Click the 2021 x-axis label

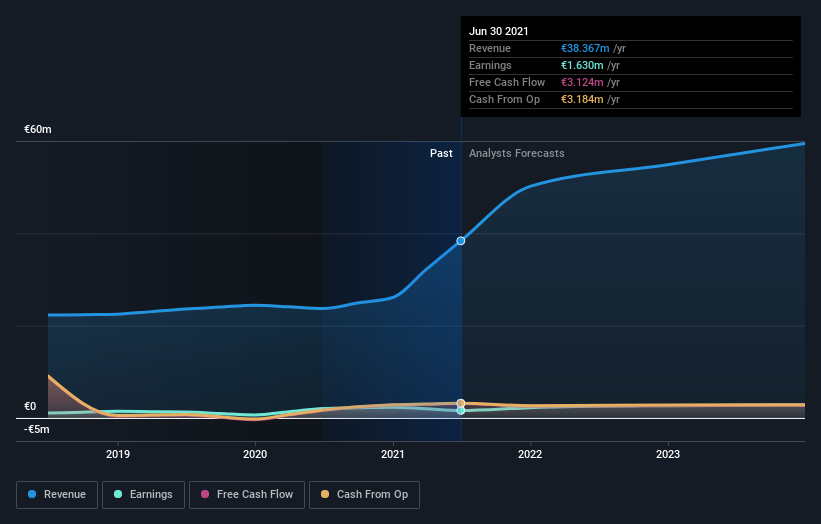(393, 454)
